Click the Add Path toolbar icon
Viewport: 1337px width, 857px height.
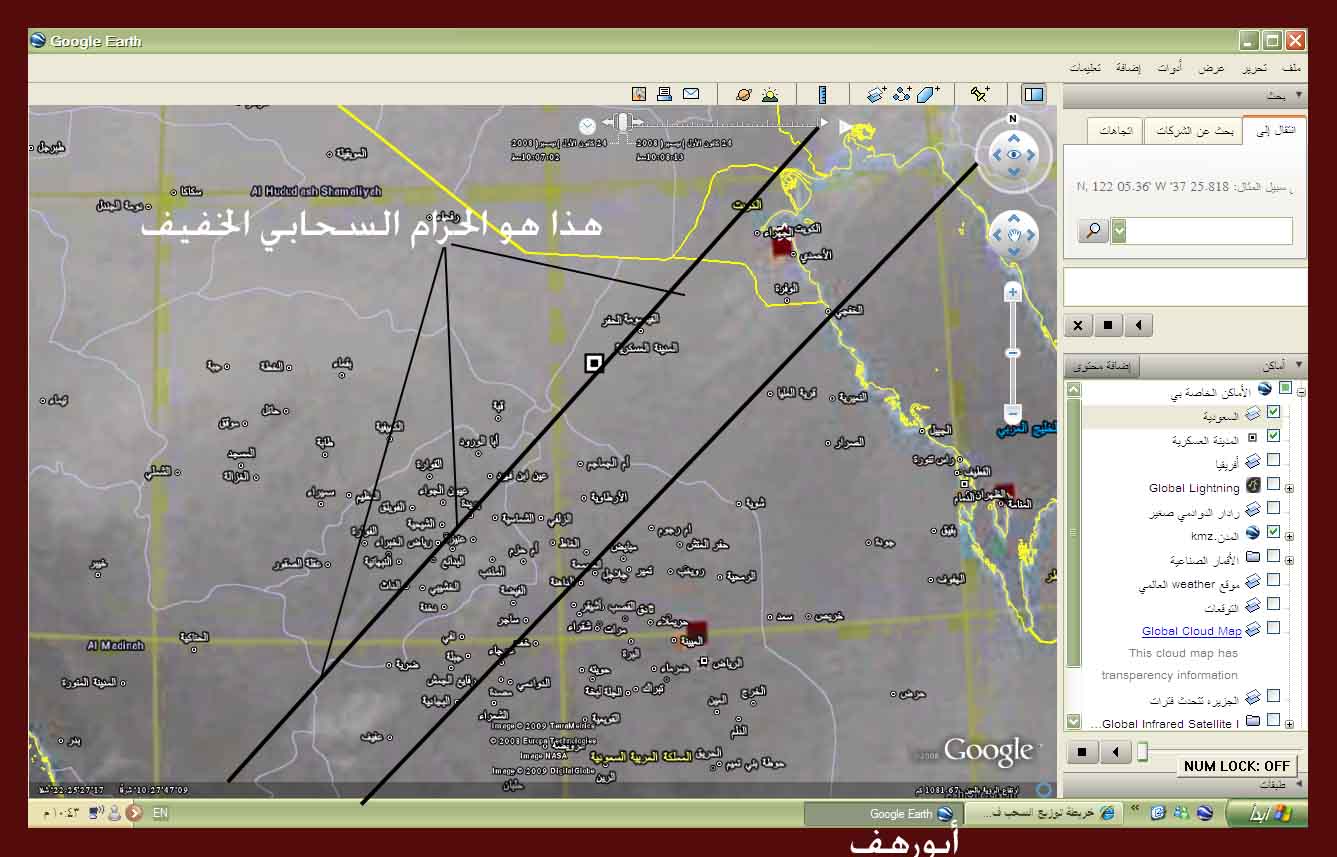tap(903, 94)
